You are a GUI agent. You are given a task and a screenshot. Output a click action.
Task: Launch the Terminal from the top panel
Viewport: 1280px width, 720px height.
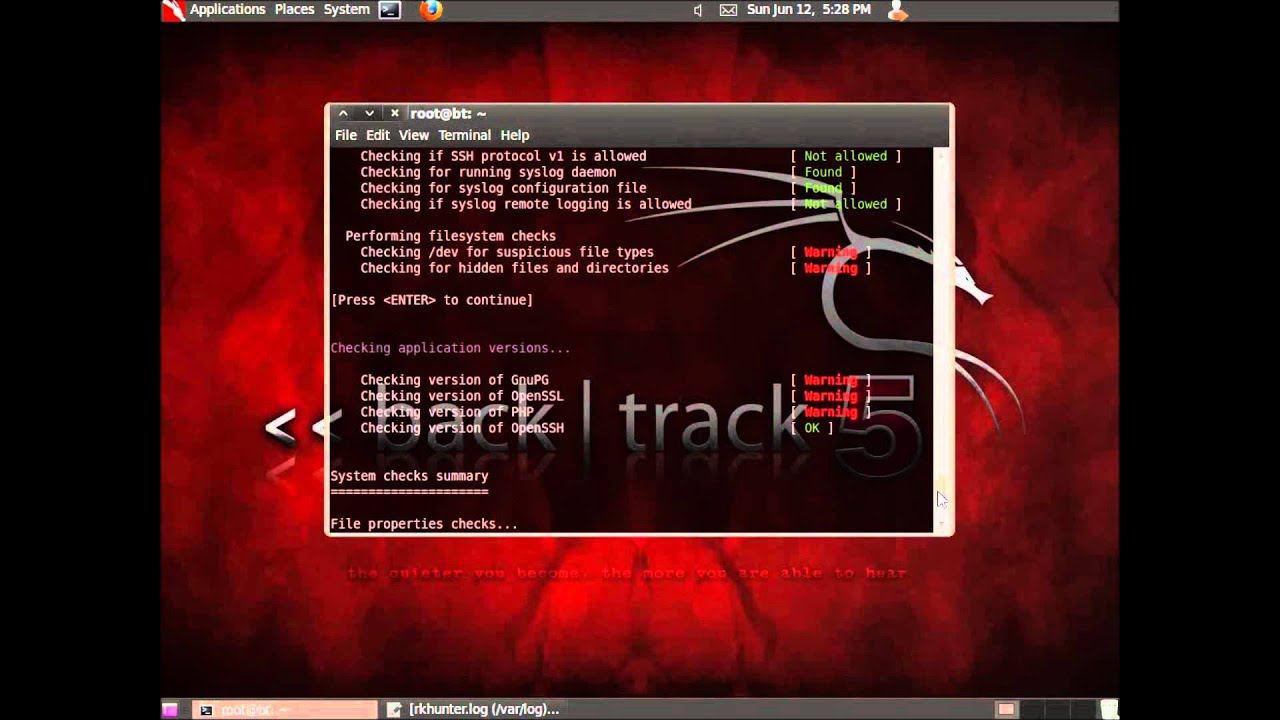pyautogui.click(x=390, y=10)
